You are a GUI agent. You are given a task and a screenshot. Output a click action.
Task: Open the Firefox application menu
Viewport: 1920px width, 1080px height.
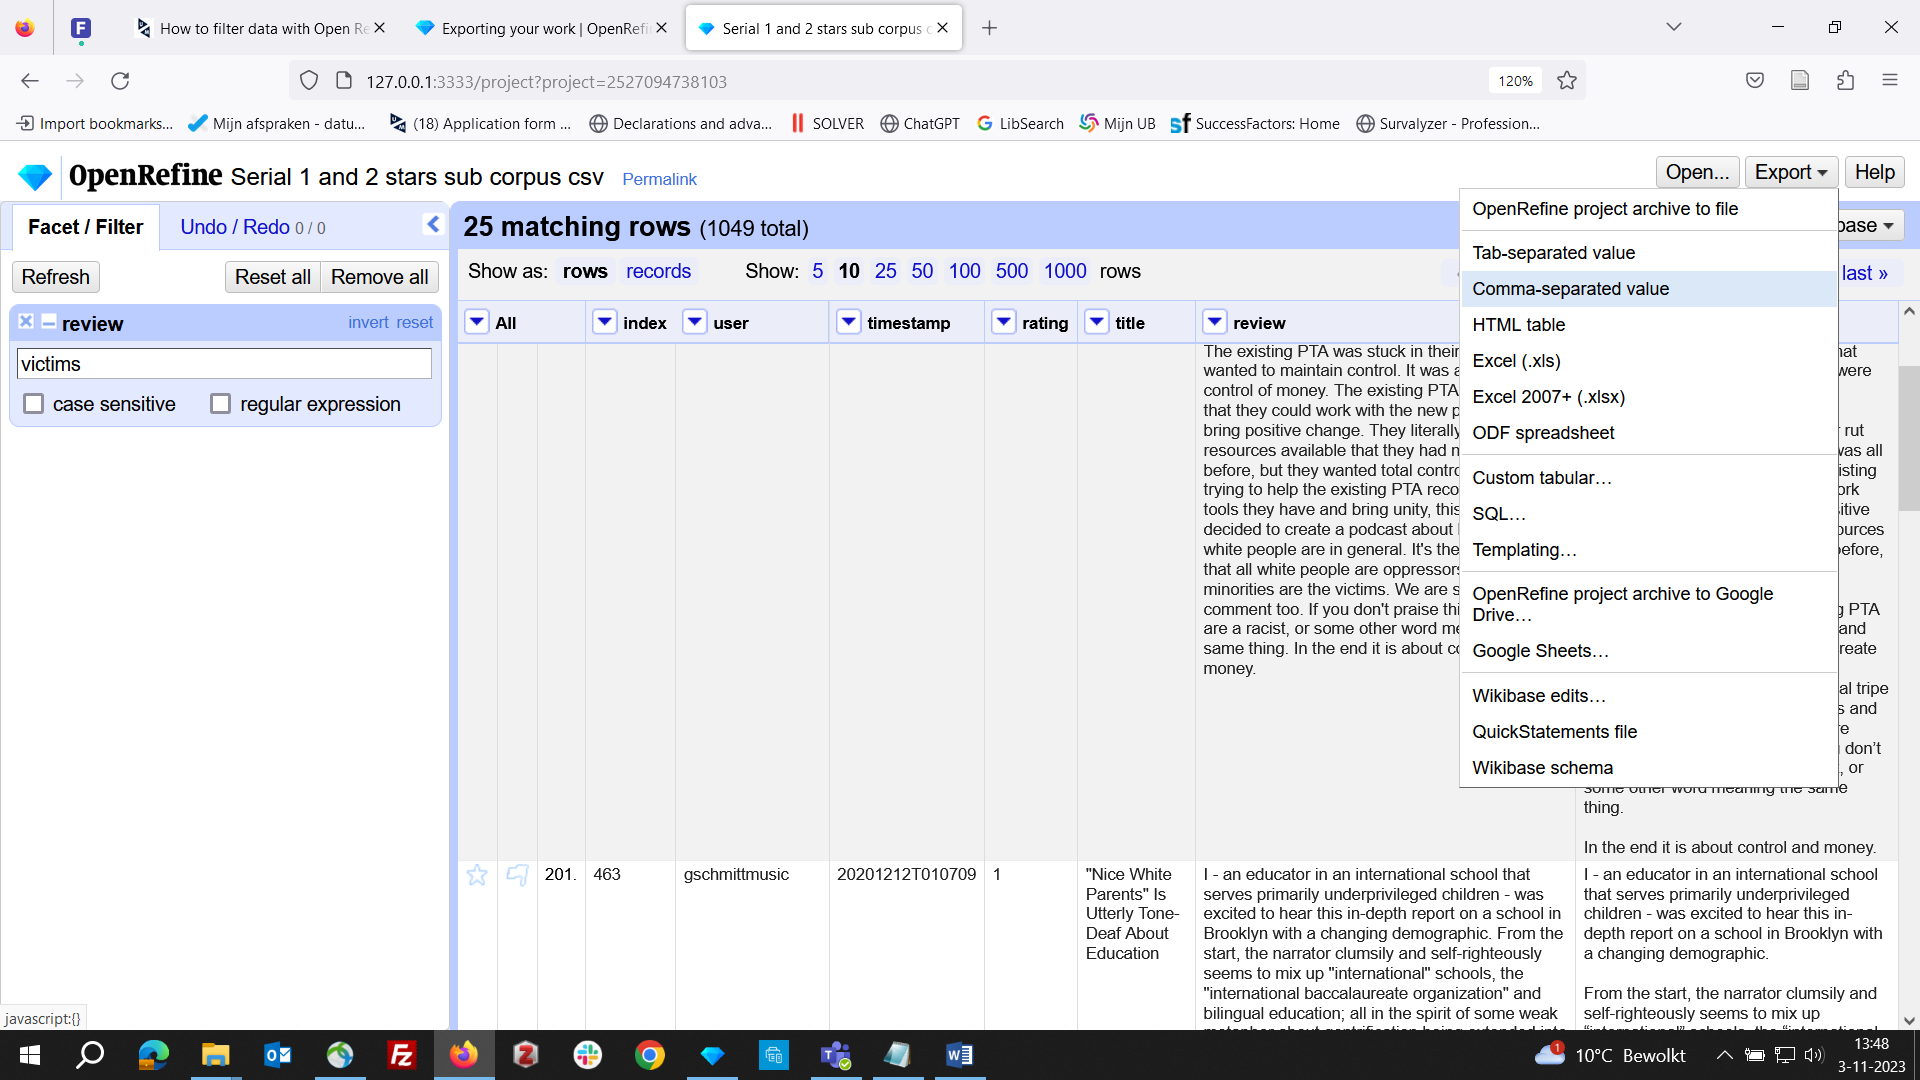(1889, 81)
